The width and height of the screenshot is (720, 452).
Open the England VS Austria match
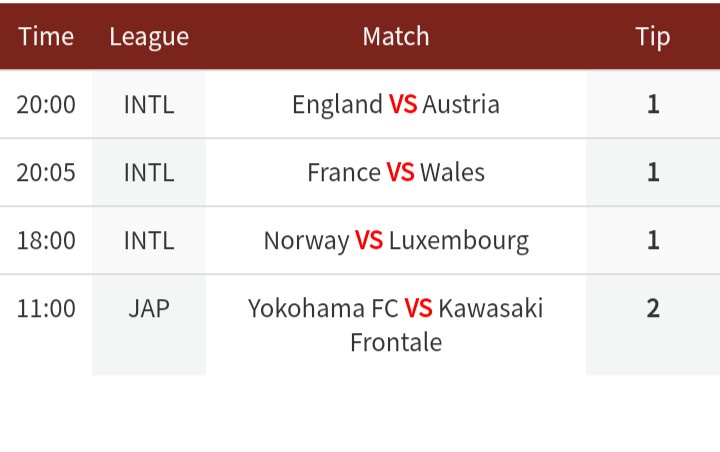click(x=396, y=104)
